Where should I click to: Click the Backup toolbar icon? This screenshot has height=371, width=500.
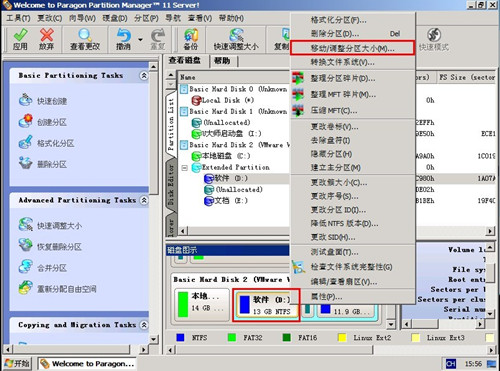191,35
